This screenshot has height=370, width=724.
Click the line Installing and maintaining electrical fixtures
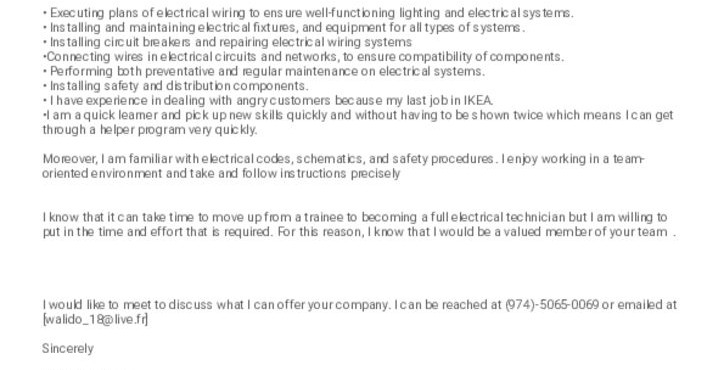[x=284, y=28]
